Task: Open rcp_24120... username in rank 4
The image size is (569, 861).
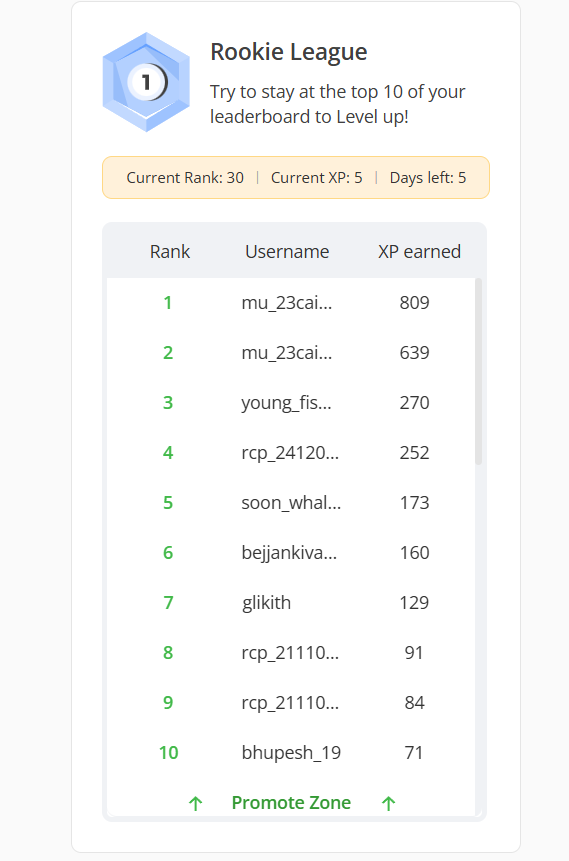Action: click(290, 453)
